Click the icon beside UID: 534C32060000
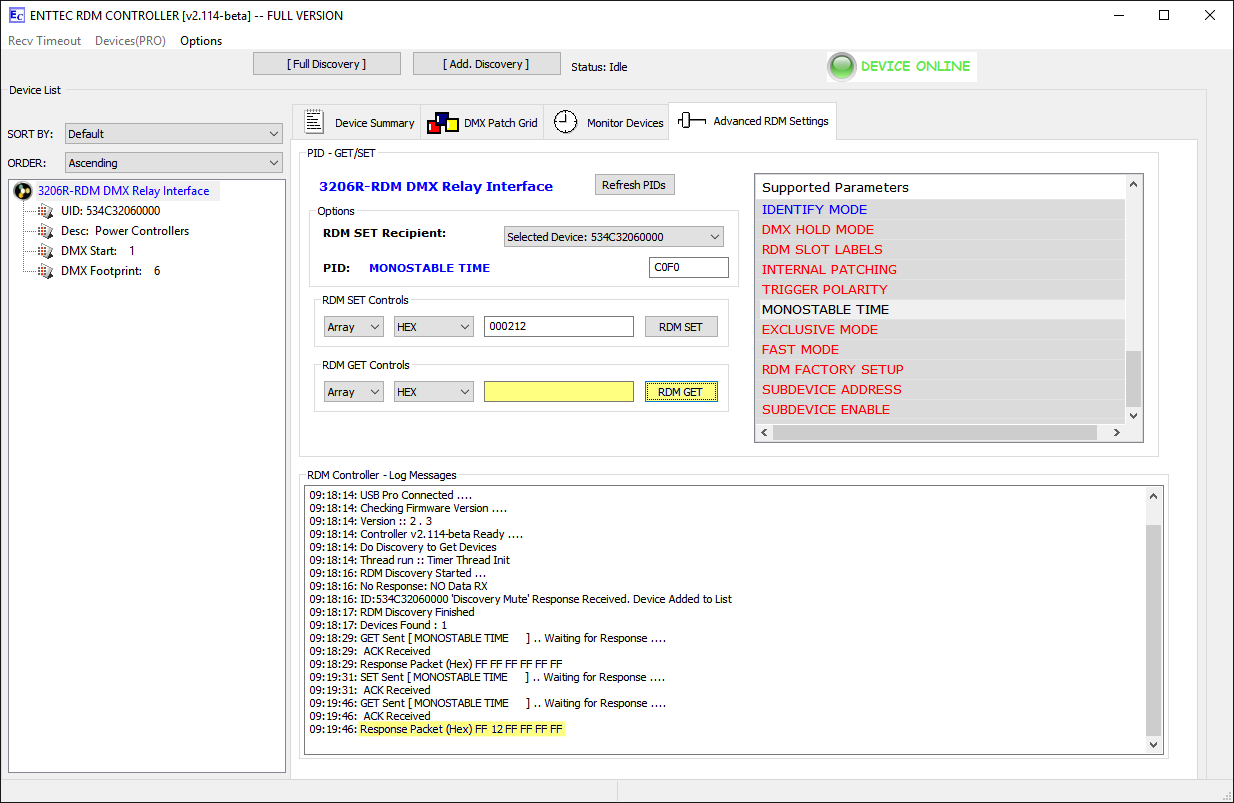Viewport: 1234px width, 803px height. point(45,211)
